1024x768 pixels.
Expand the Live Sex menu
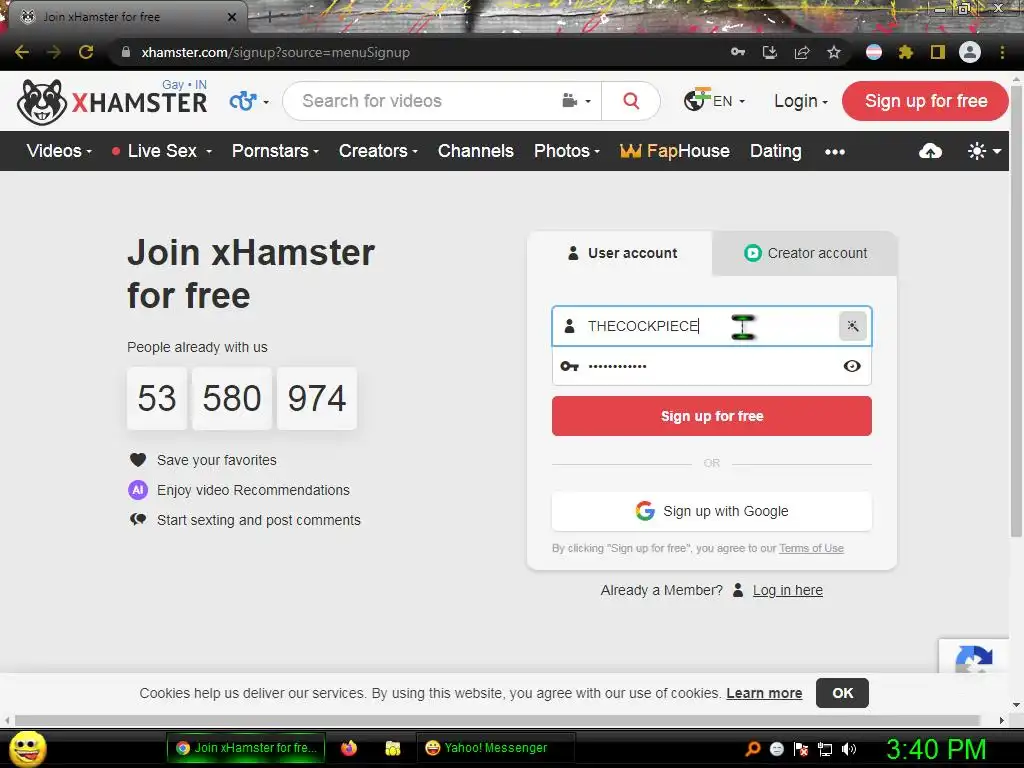pyautogui.click(x=162, y=151)
